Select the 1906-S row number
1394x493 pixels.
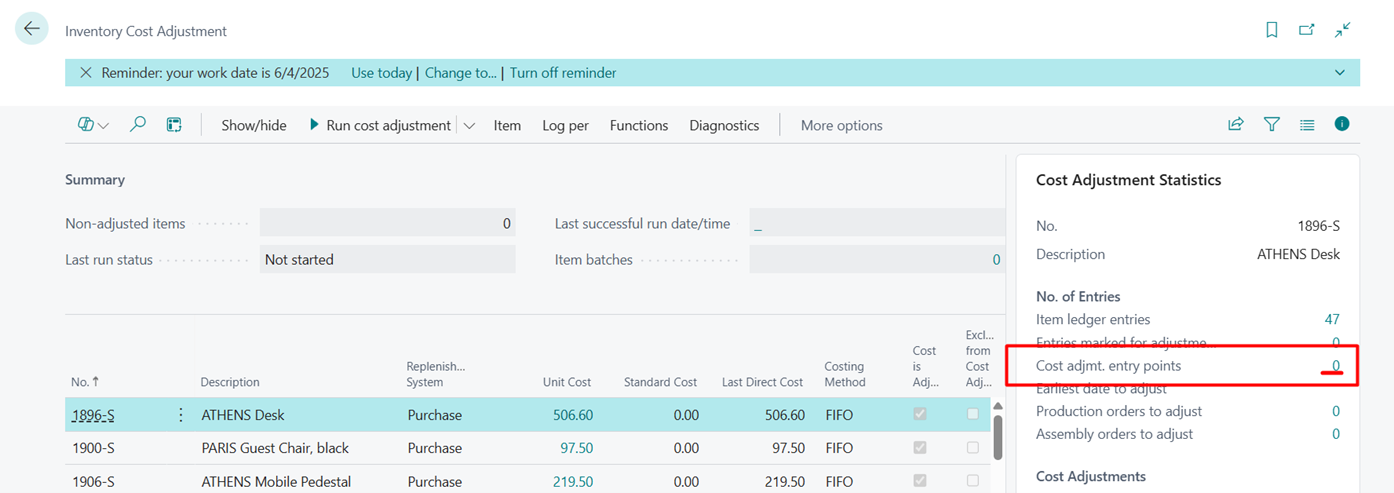93,481
